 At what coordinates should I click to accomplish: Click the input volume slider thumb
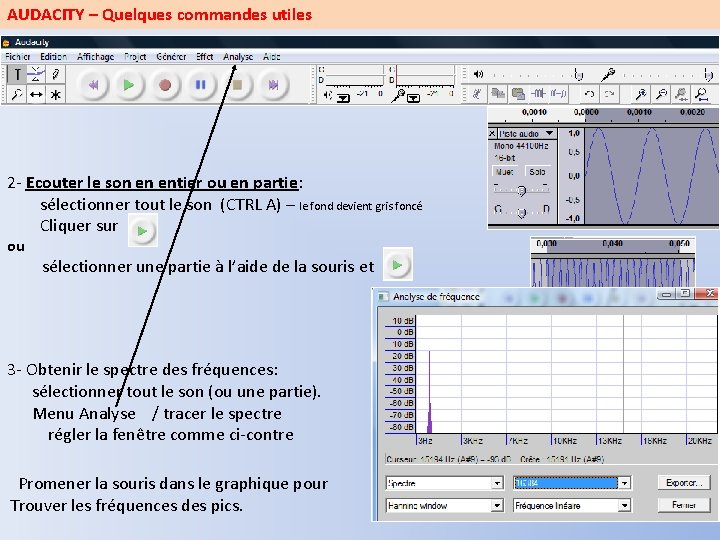coord(708,74)
